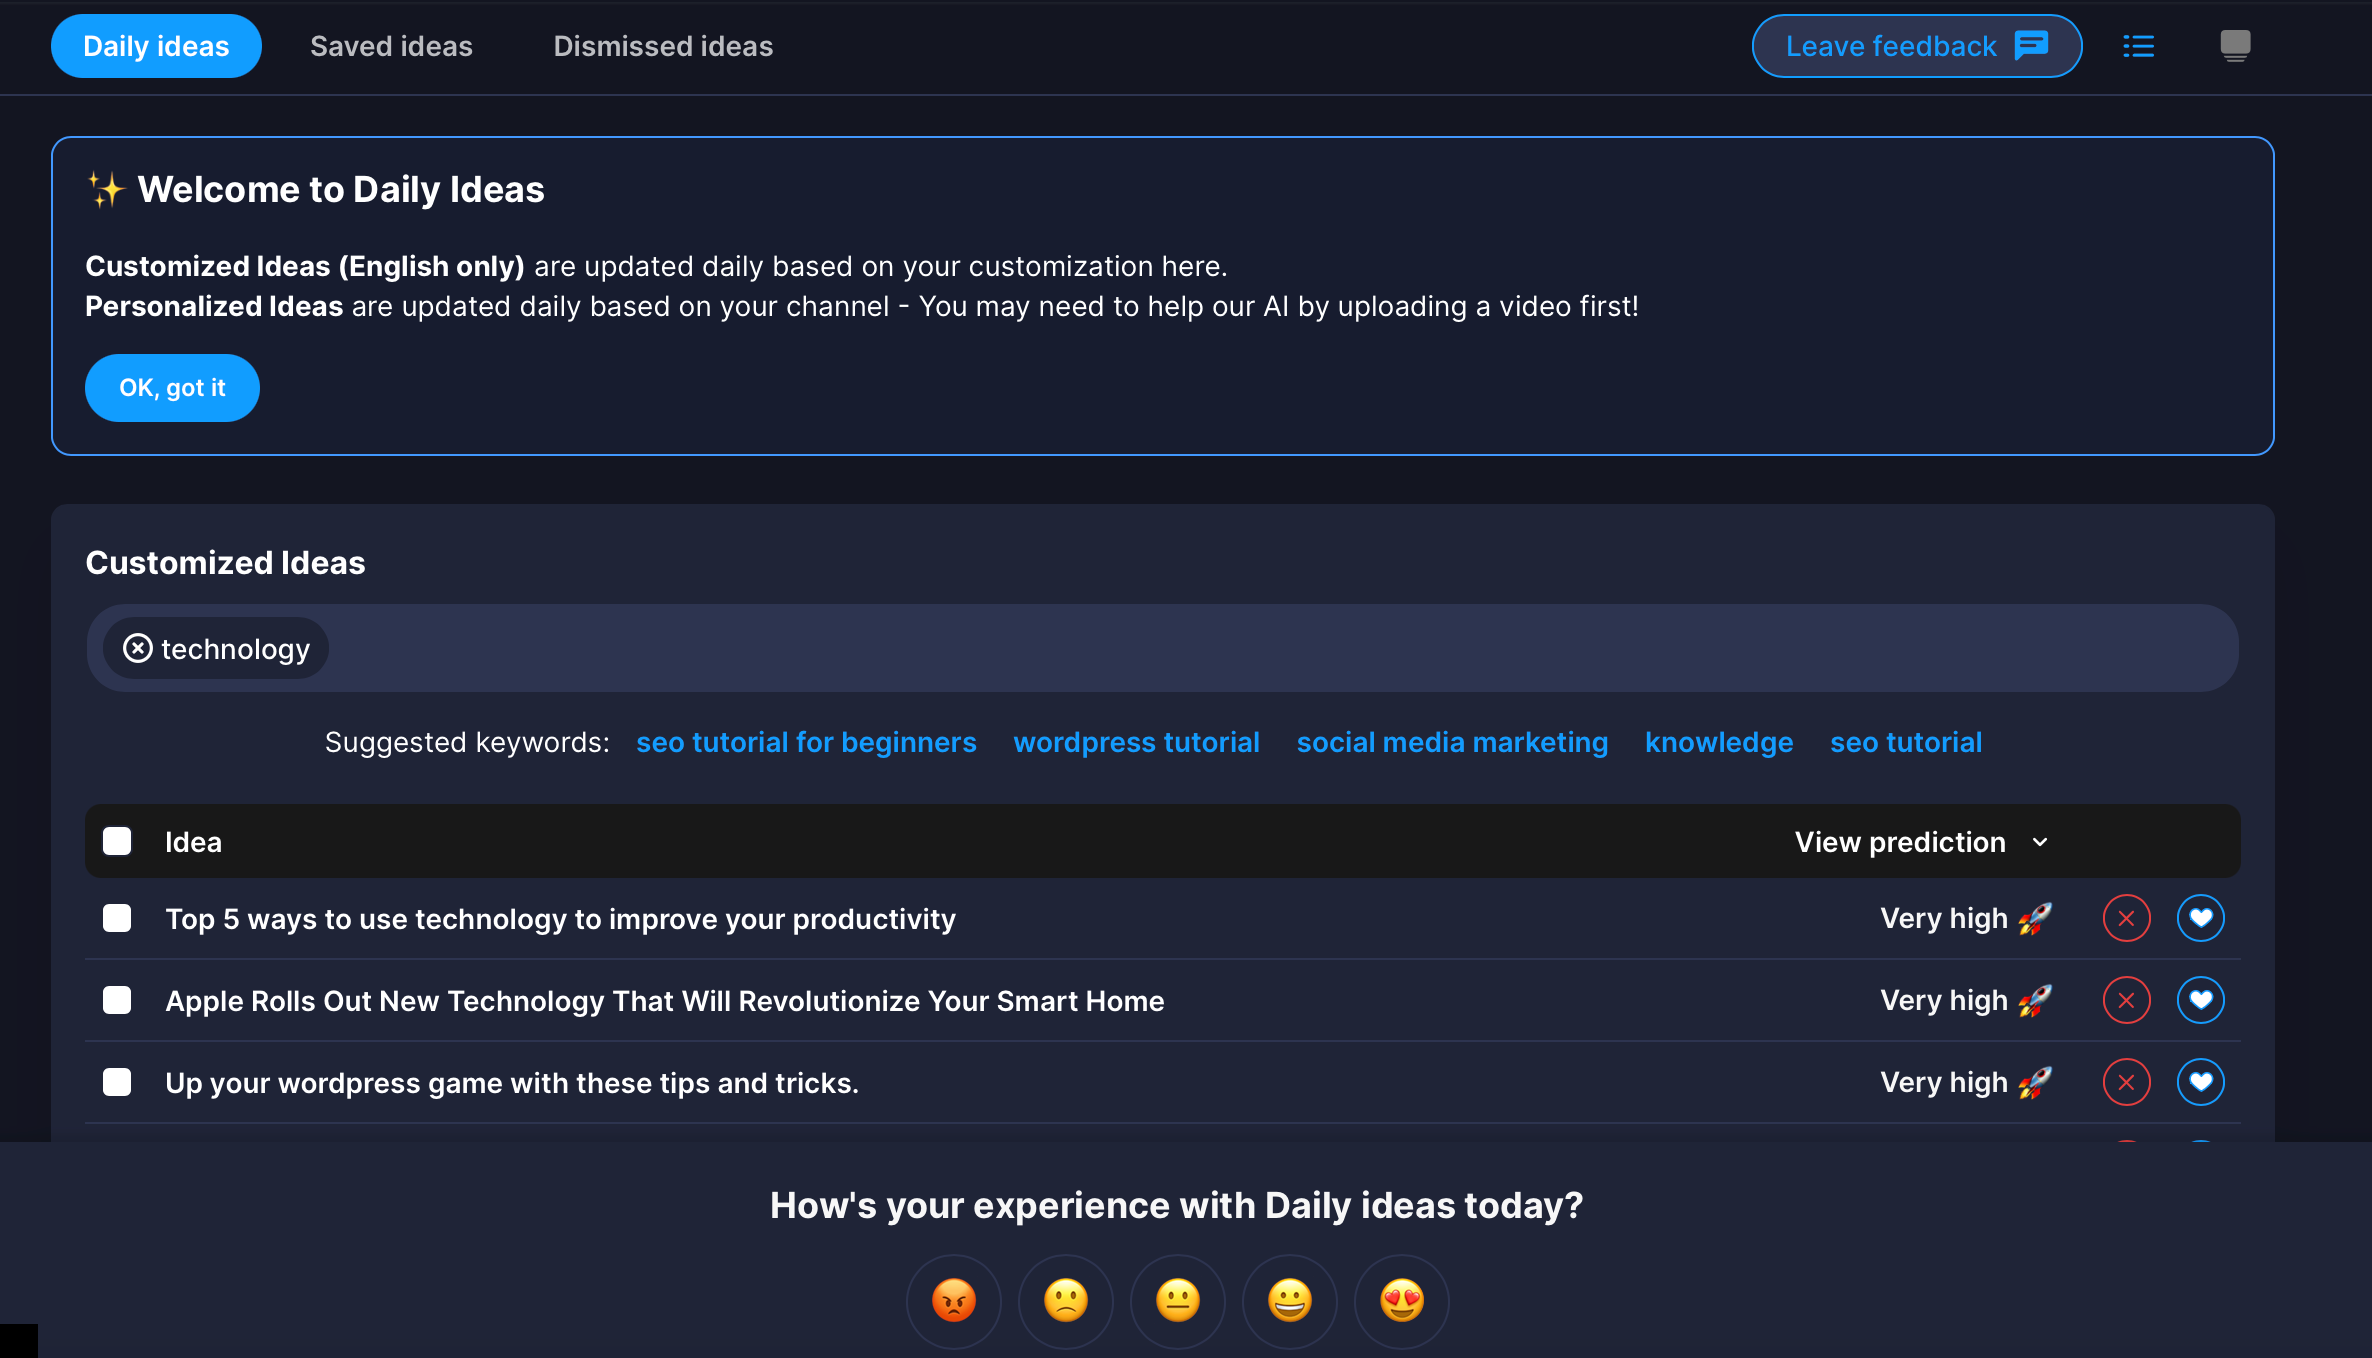
Task: Select the Daily ideas tab
Action: [156, 46]
